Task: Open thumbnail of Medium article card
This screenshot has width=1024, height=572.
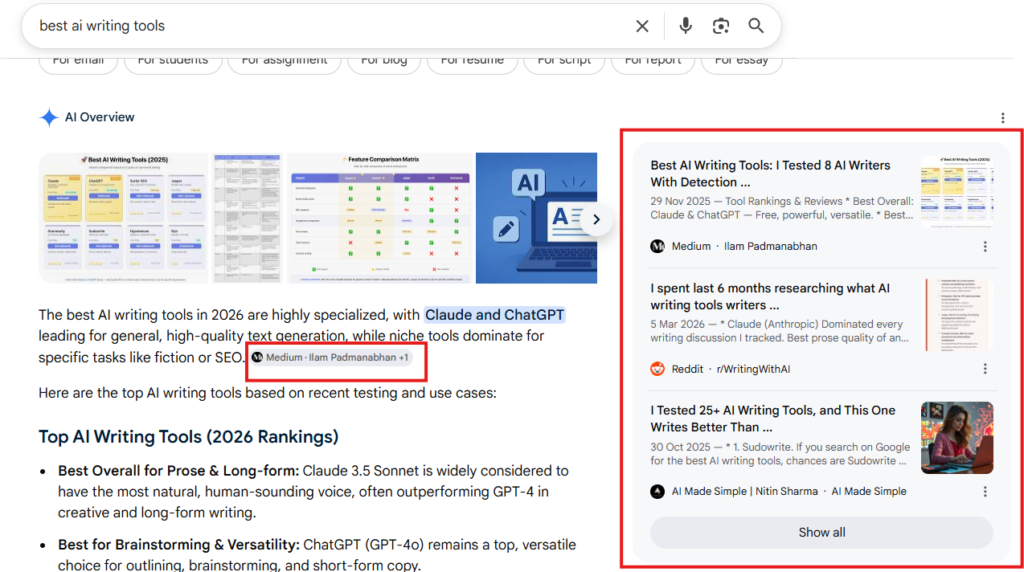Action: (x=957, y=191)
